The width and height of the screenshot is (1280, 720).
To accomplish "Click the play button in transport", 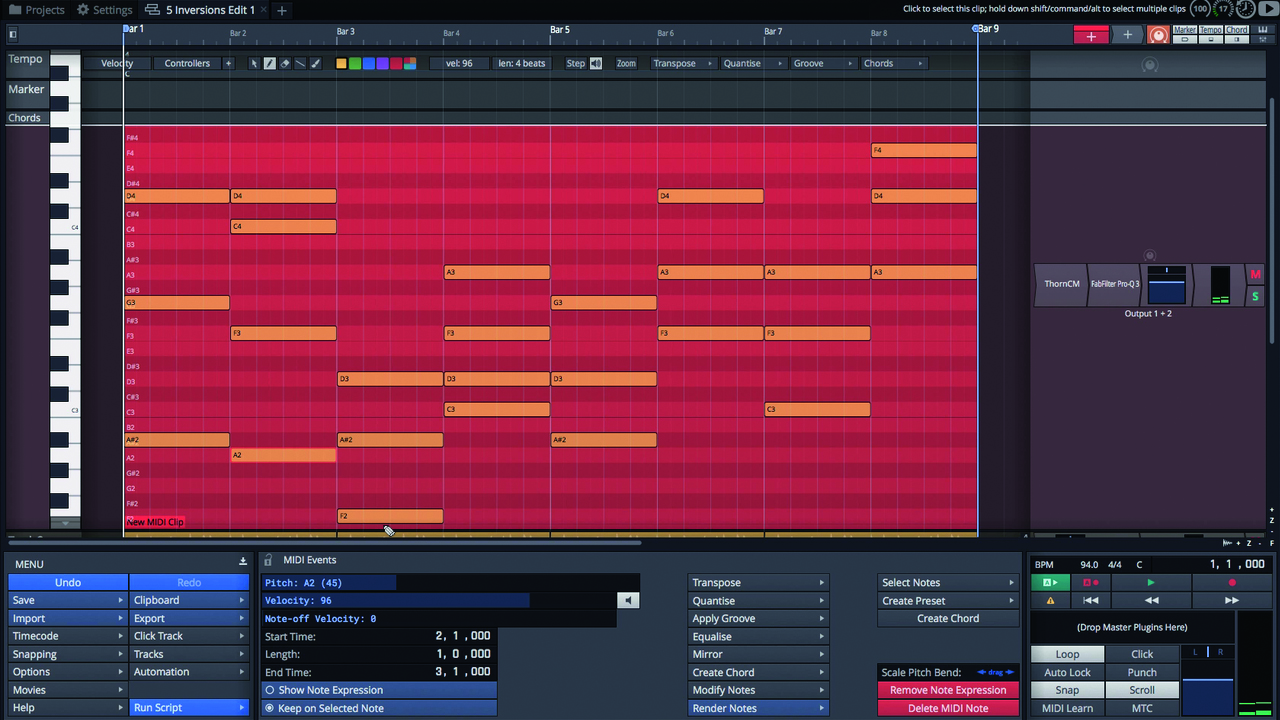I will (1151, 582).
